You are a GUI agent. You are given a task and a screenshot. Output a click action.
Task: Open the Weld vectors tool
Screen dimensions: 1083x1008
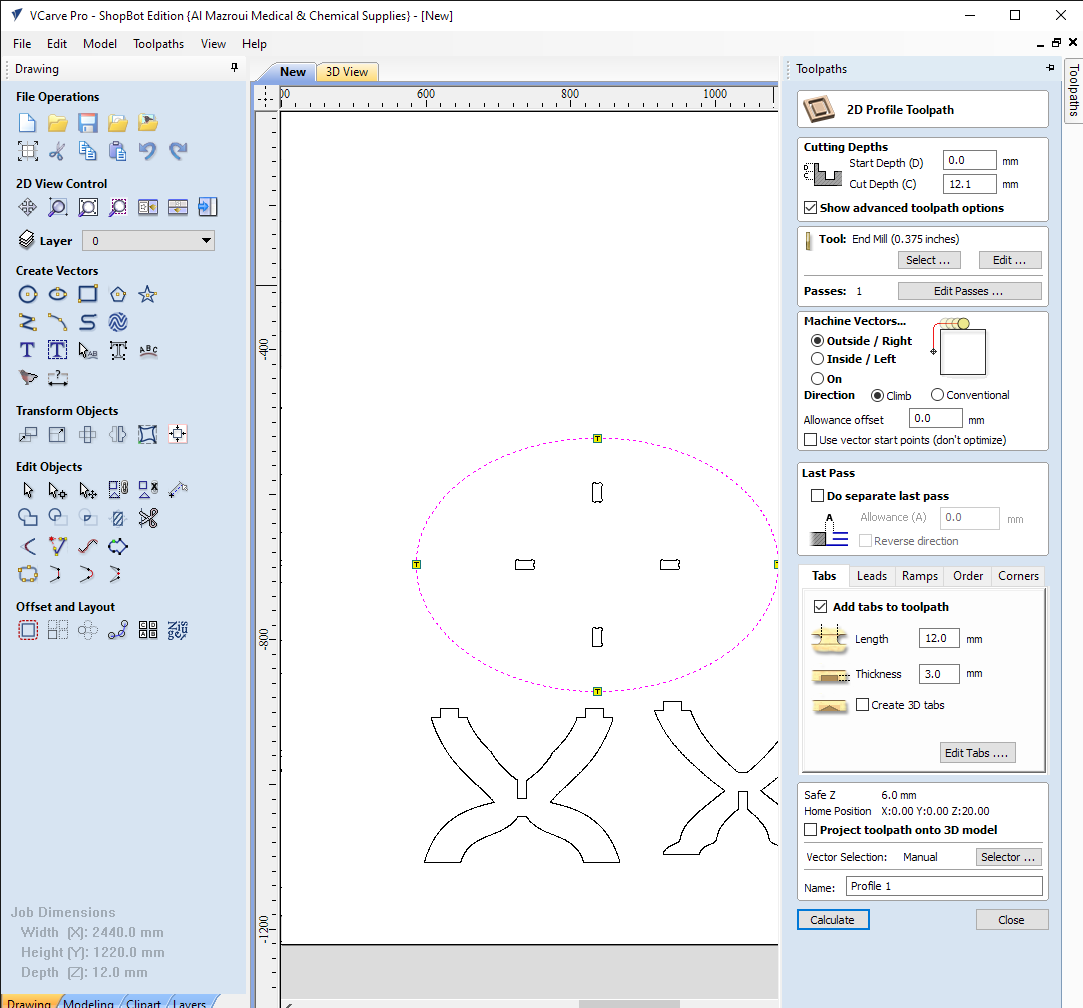[x=28, y=517]
